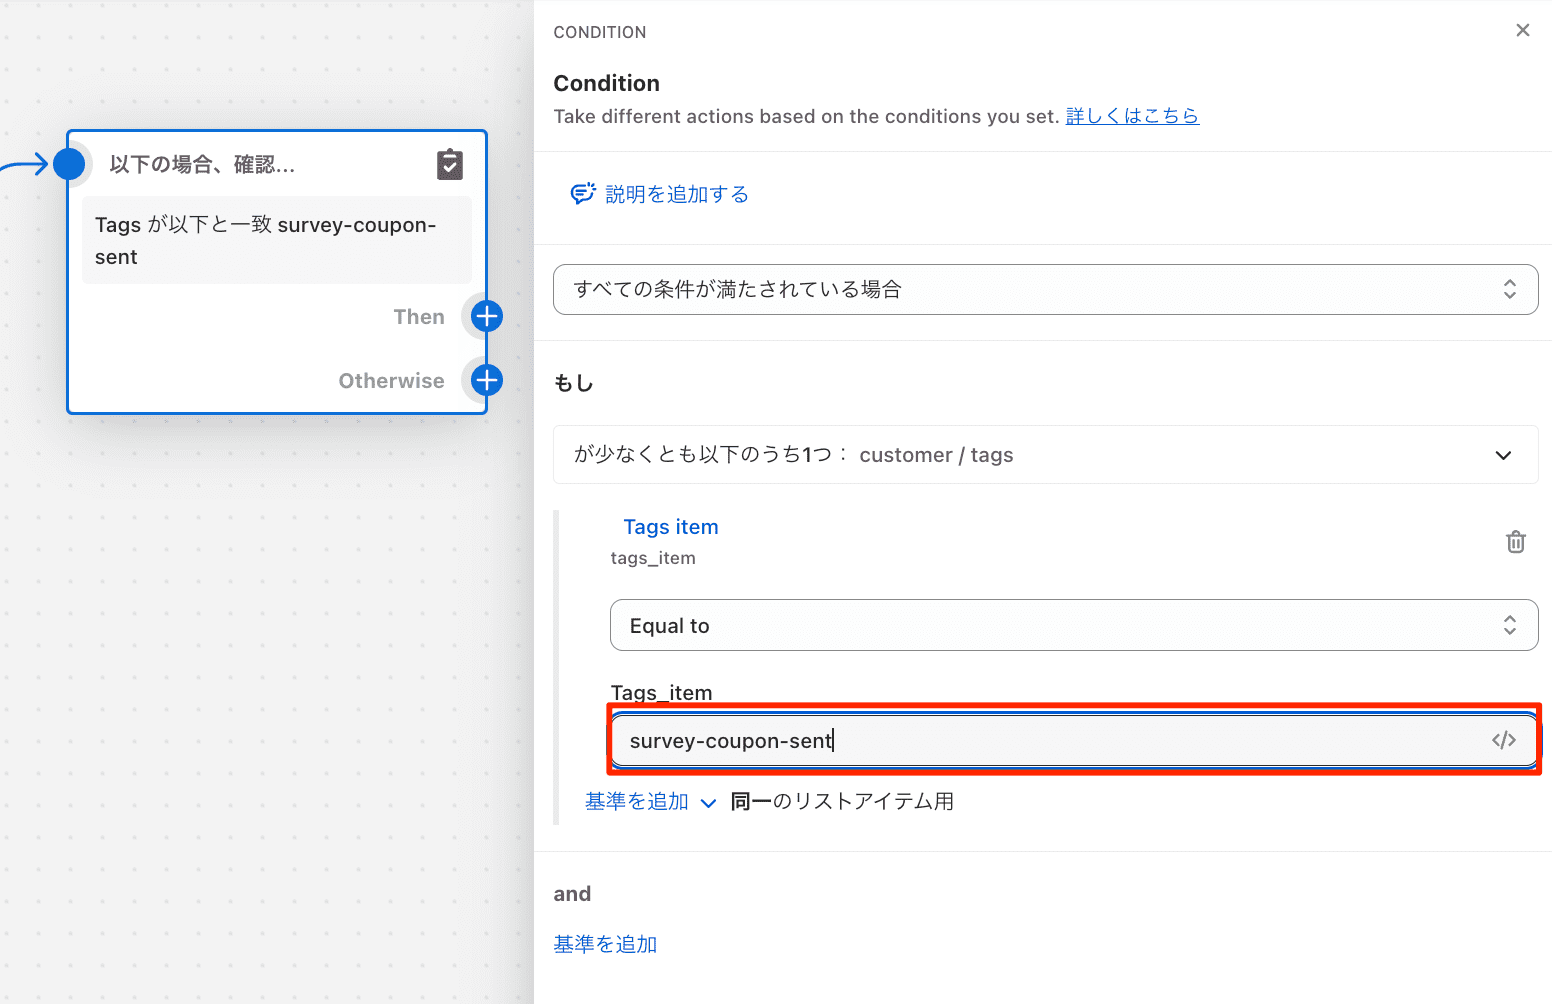Click 基準を追加 under the and section
The image size is (1552, 1004).
click(604, 943)
